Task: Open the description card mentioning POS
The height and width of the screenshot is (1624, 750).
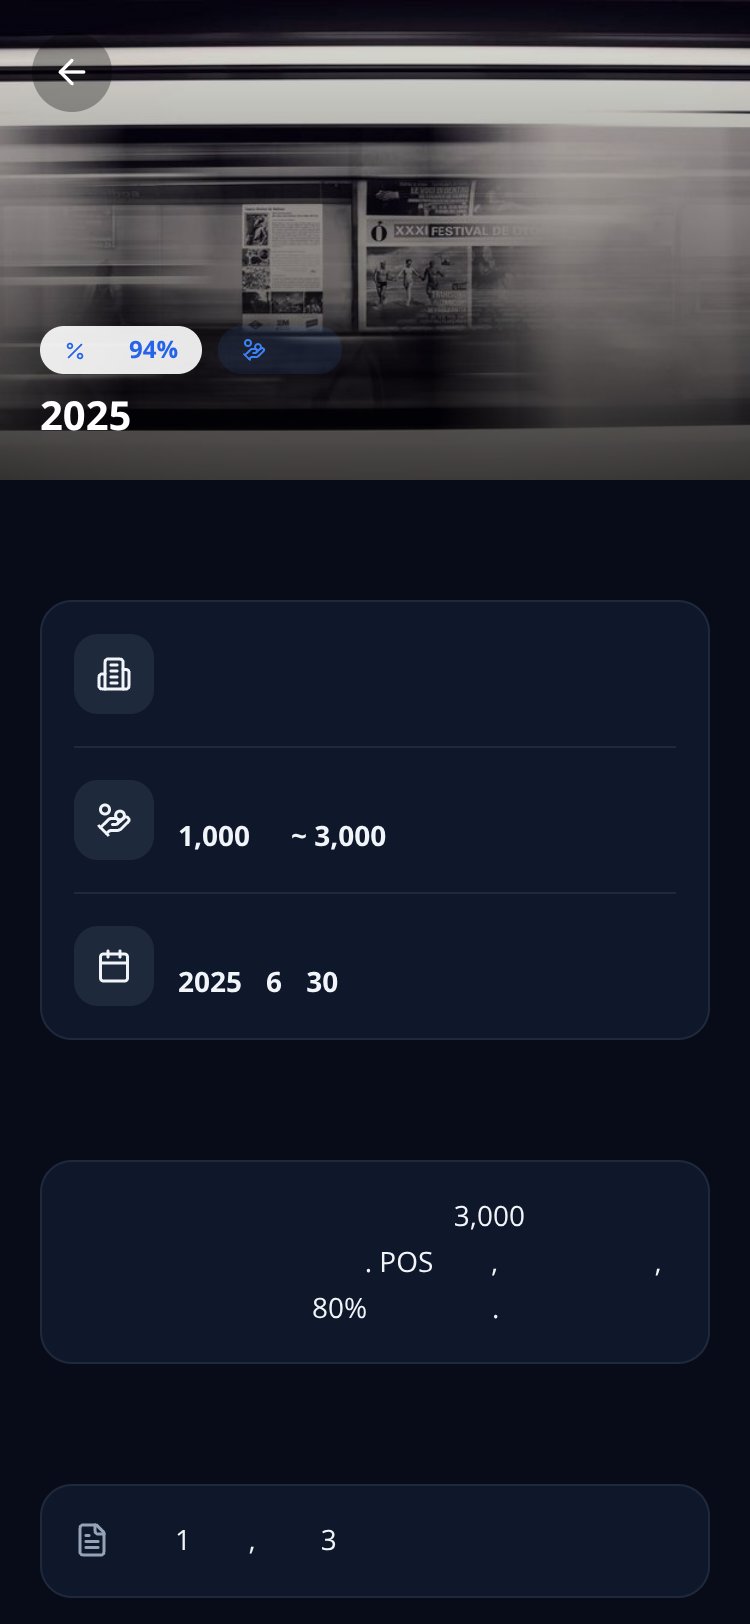Action: 375,1262
